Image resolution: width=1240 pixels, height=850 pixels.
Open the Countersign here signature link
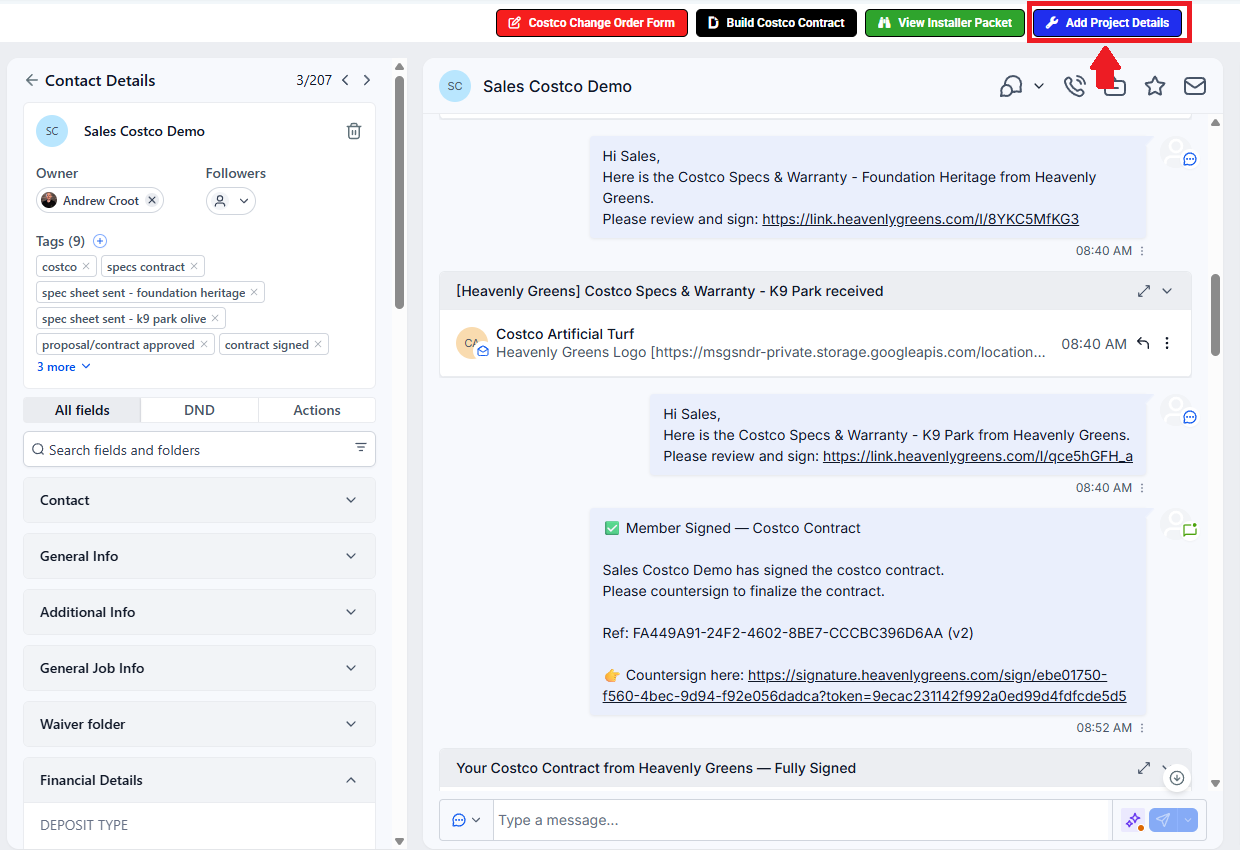(864, 685)
